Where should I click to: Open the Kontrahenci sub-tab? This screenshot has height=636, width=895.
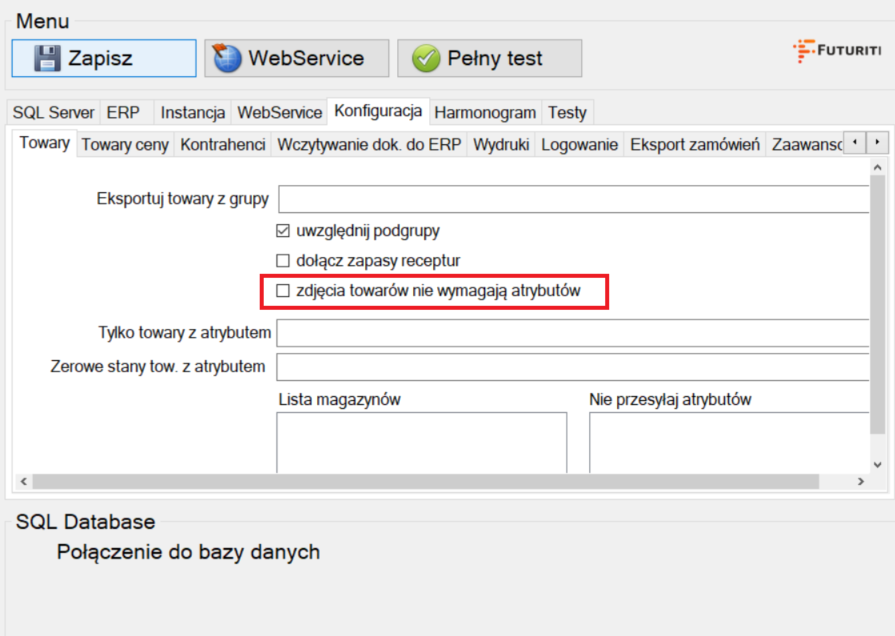click(223, 145)
